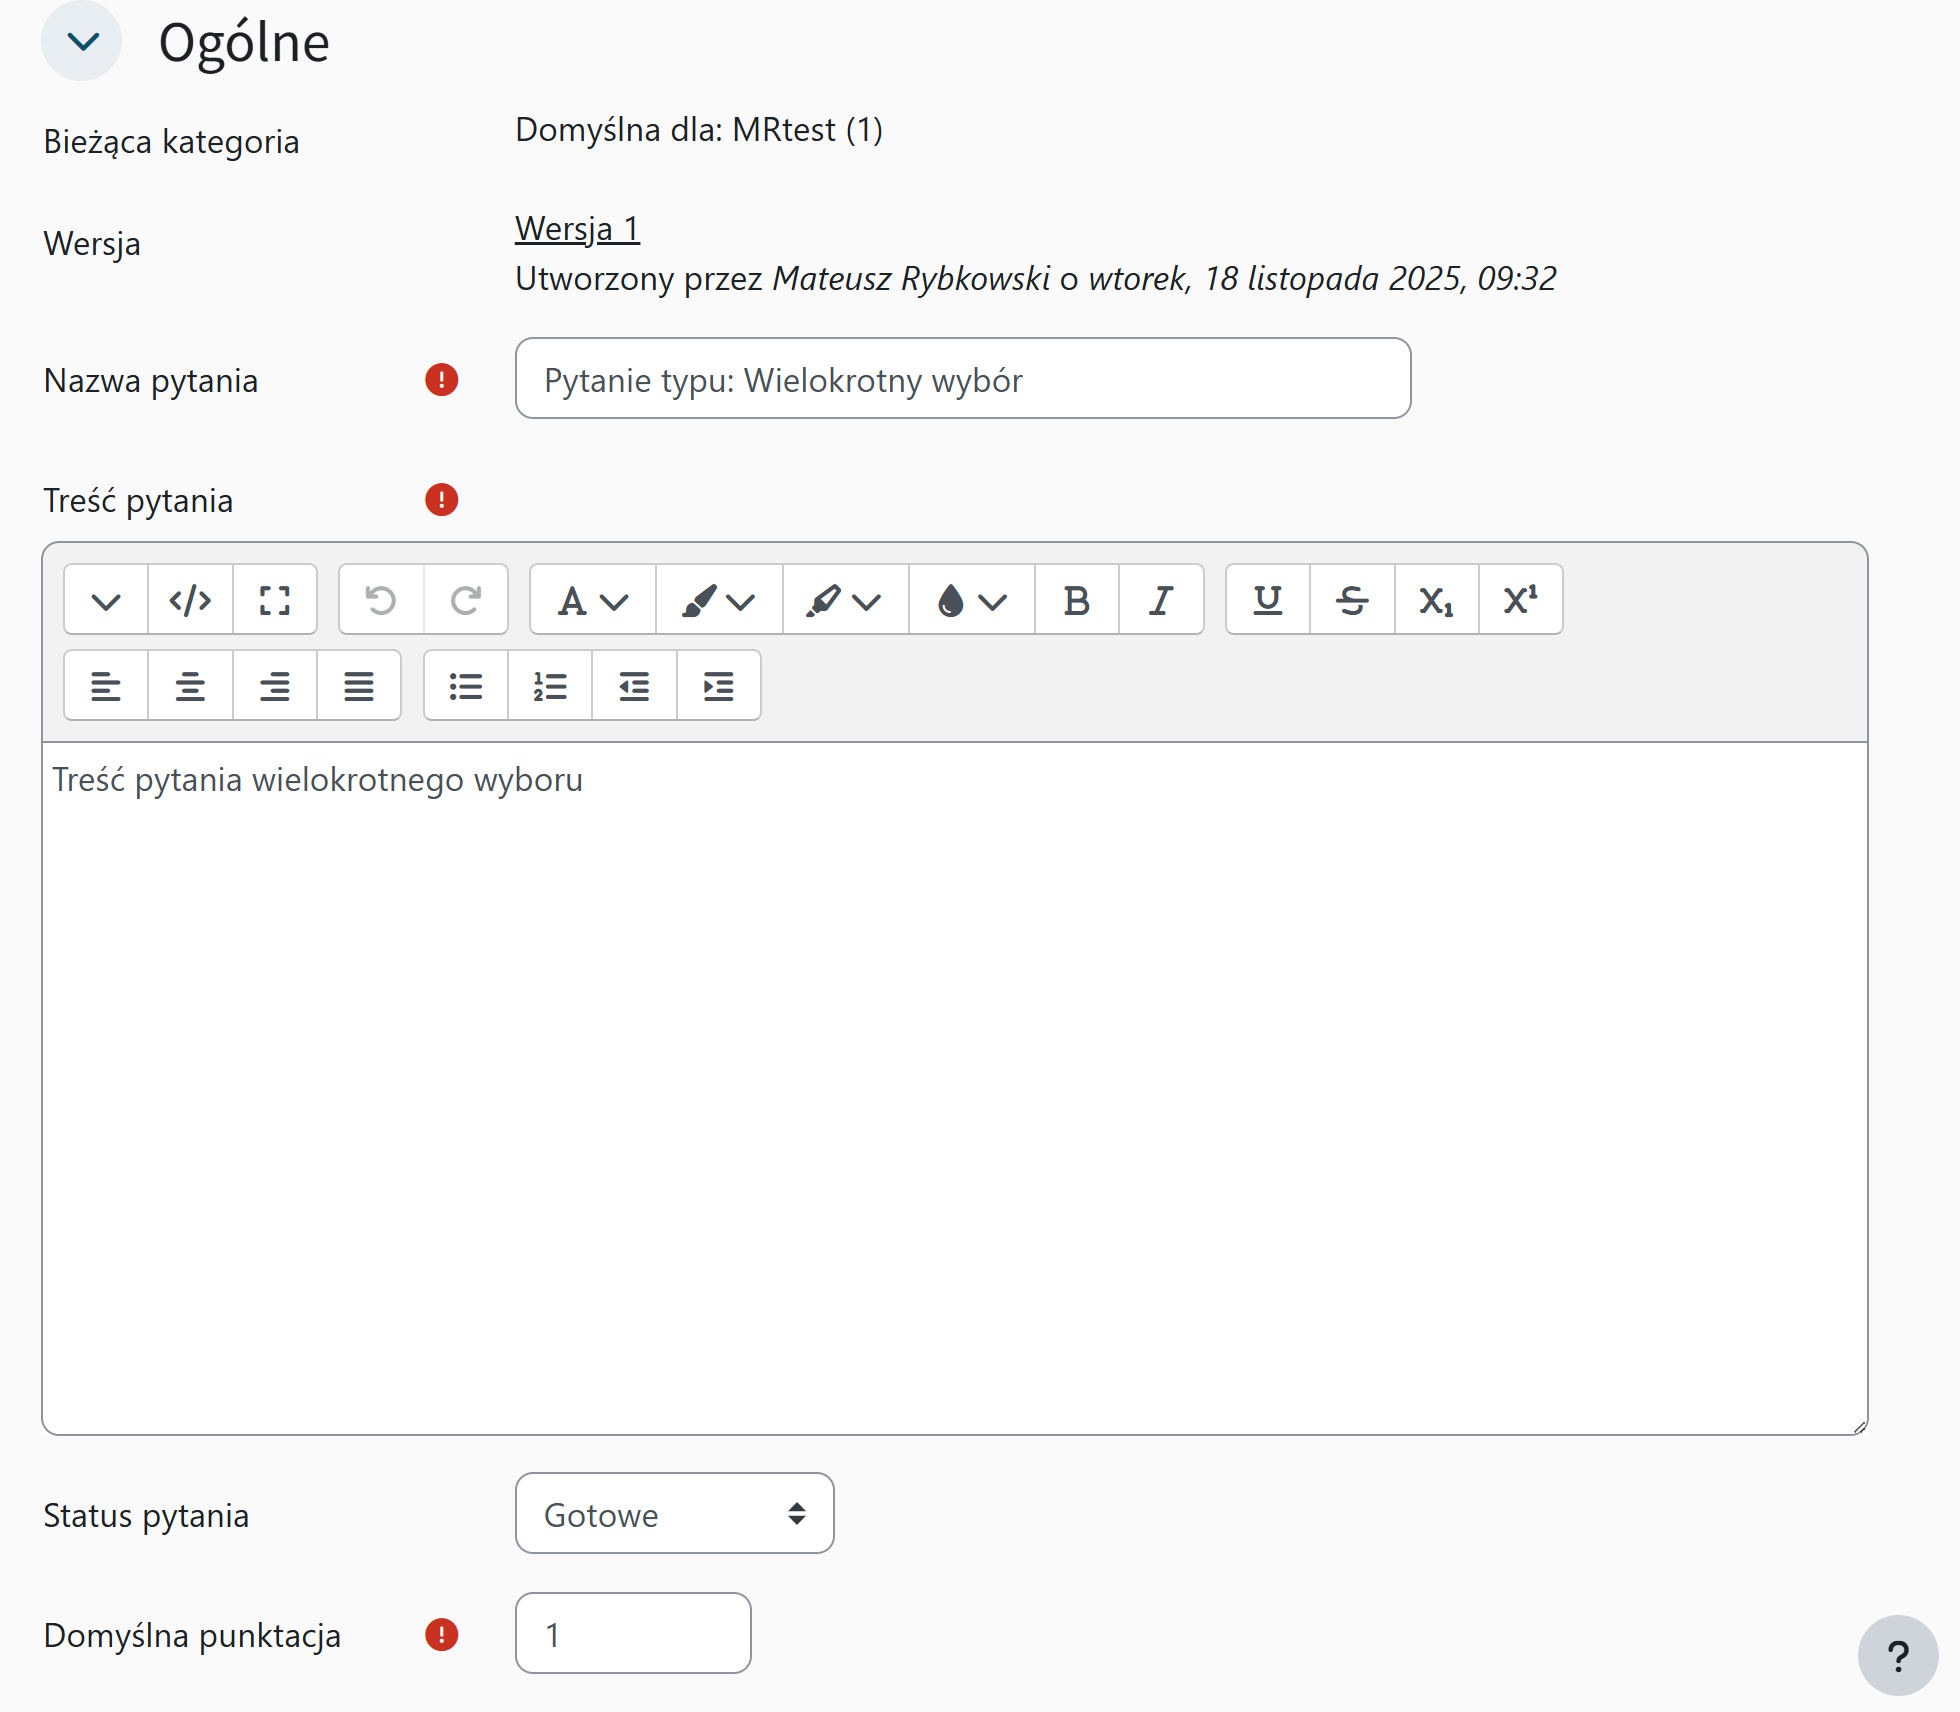Open the HTML source code view
This screenshot has height=1712, width=1960.
pyautogui.click(x=190, y=600)
